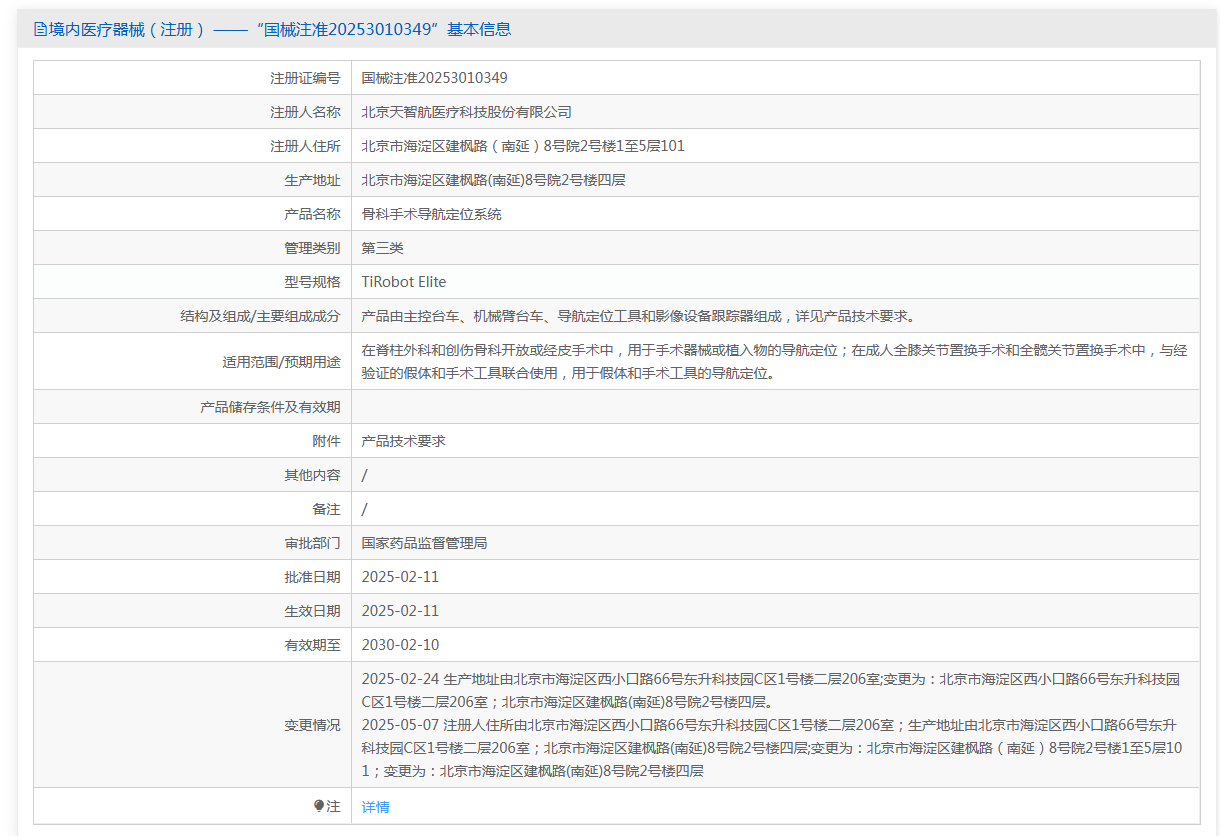Click the 2025-05-07 change record entry

(x=770, y=748)
